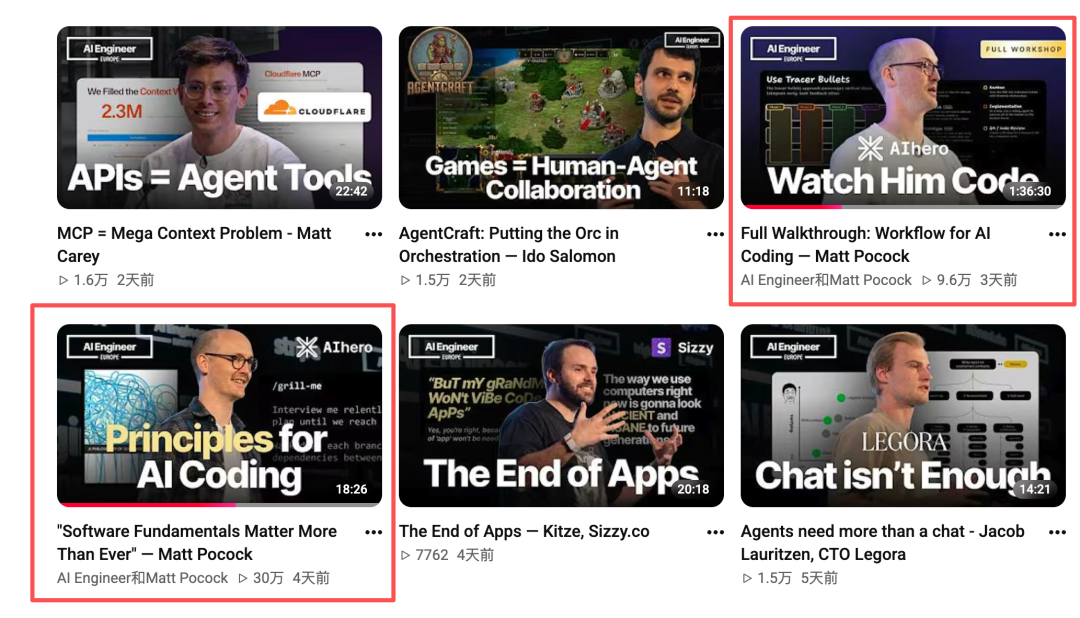Play the Games = Human-Agent Collaboration thumbnail

(561, 117)
